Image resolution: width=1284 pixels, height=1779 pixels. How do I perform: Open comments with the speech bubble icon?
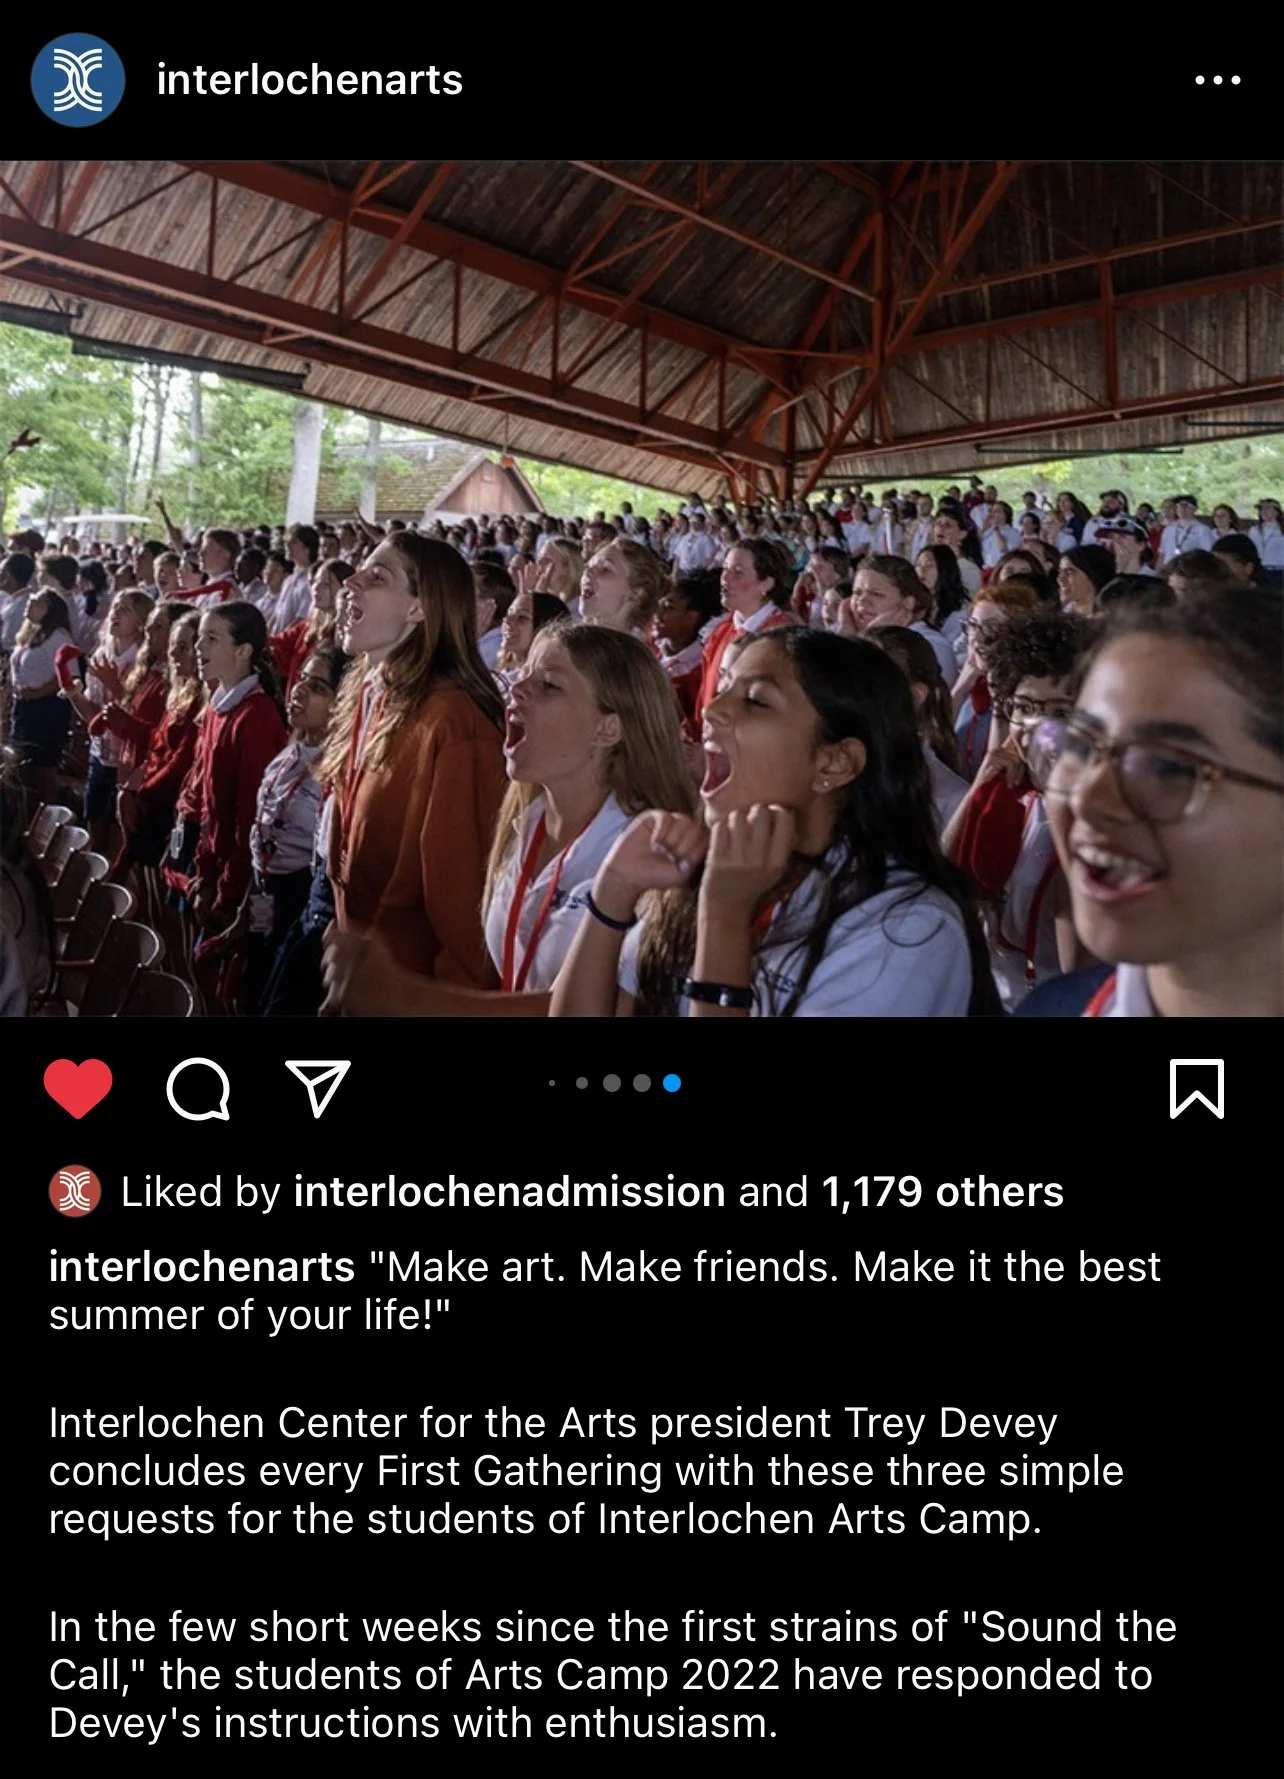(x=198, y=1089)
